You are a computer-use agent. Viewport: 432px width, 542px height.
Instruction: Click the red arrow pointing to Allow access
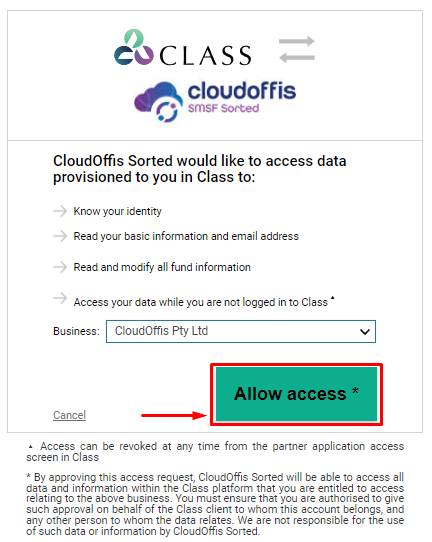pyautogui.click(x=174, y=415)
